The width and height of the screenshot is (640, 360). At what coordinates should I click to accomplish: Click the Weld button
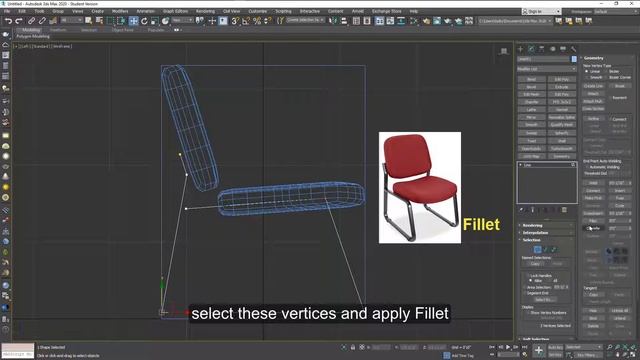[593, 183]
